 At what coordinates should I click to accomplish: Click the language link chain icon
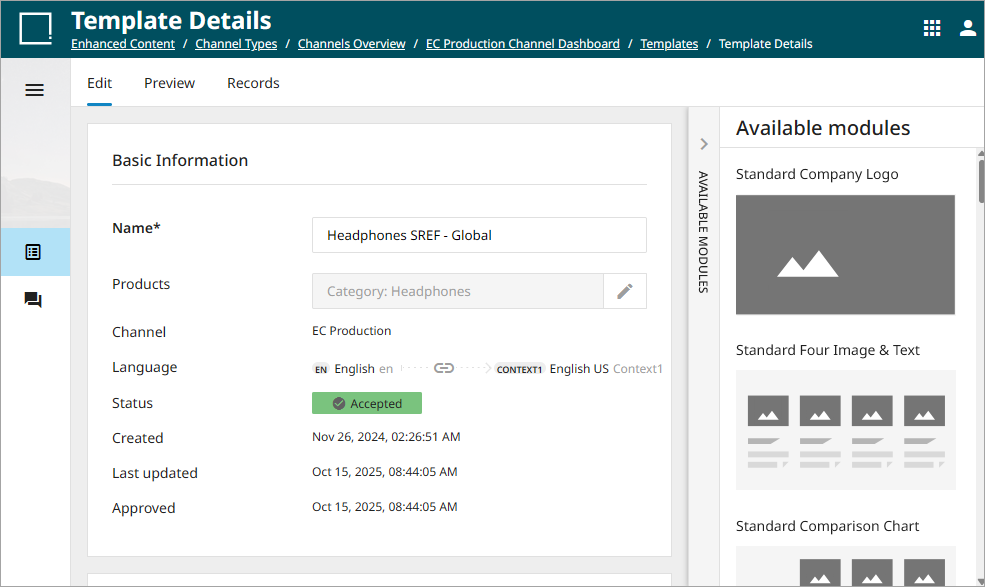[x=444, y=368]
